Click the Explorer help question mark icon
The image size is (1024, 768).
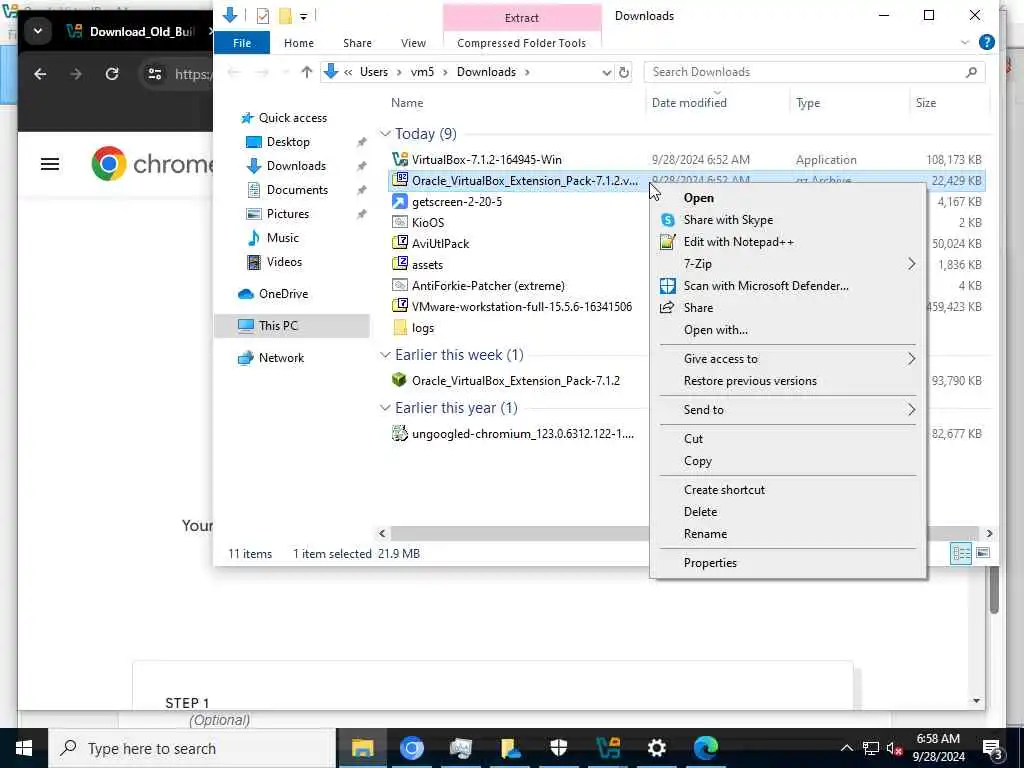[x=986, y=42]
